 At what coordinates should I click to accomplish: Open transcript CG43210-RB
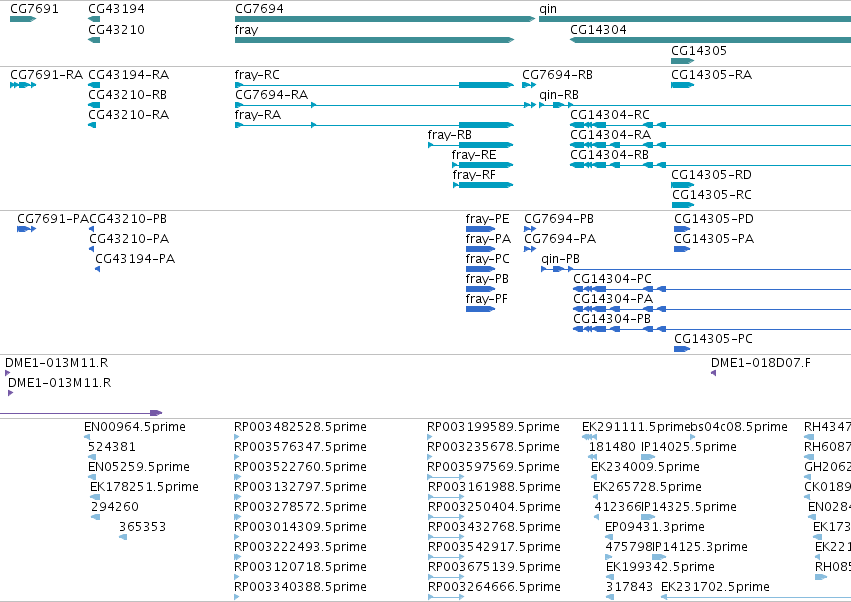[x=128, y=94]
